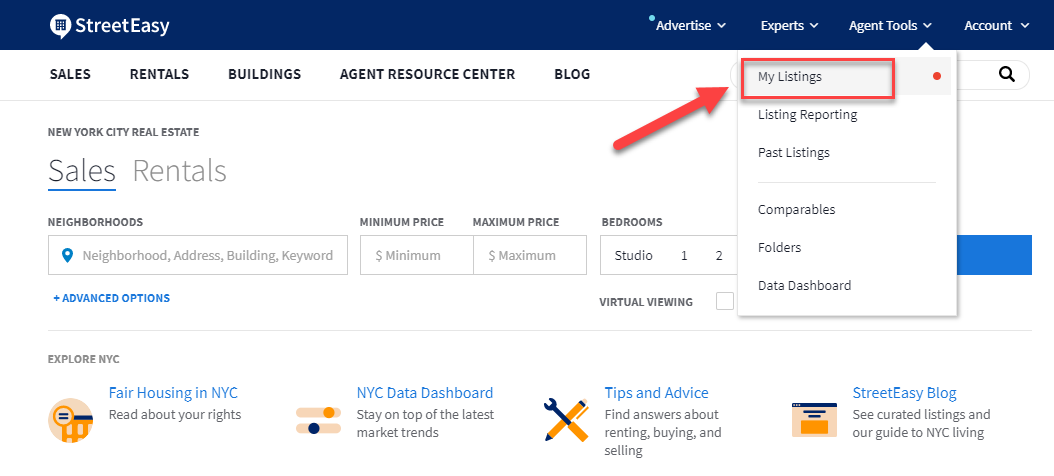This screenshot has width=1054, height=476.
Task: Click the StreetEasy Blog illustration icon
Action: (x=814, y=420)
